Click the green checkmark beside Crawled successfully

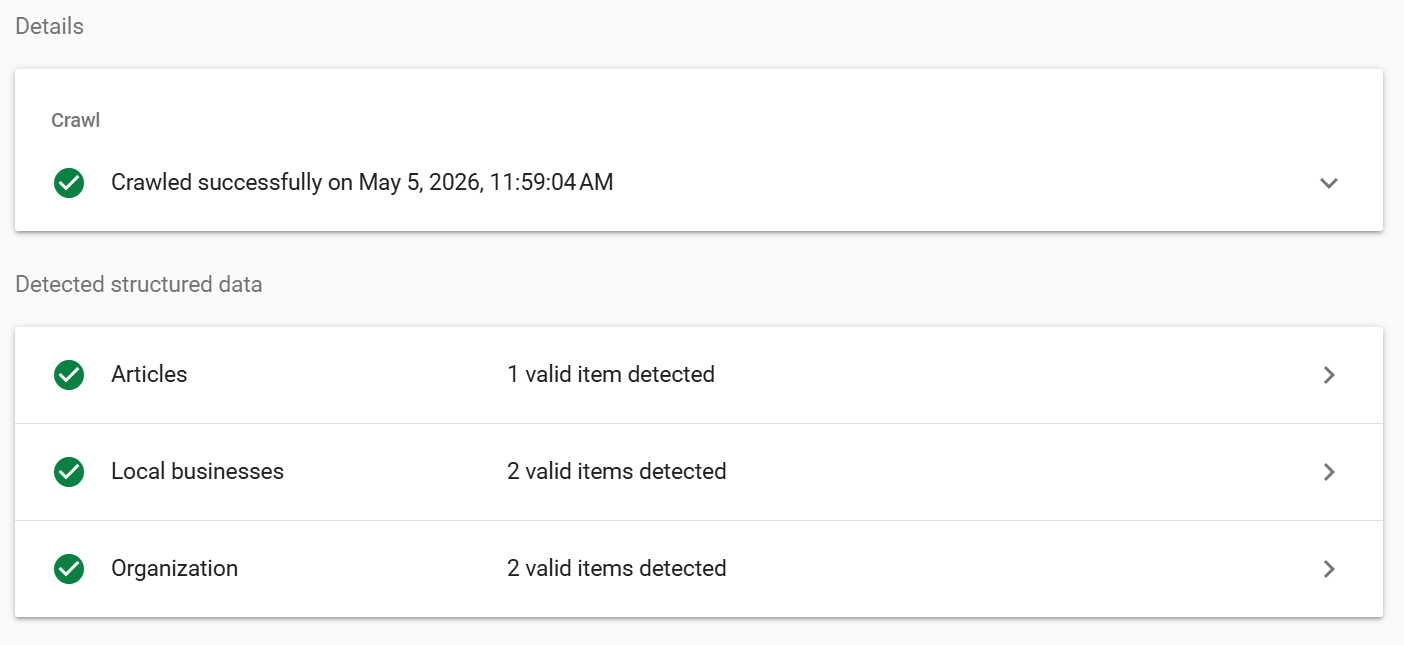click(69, 183)
